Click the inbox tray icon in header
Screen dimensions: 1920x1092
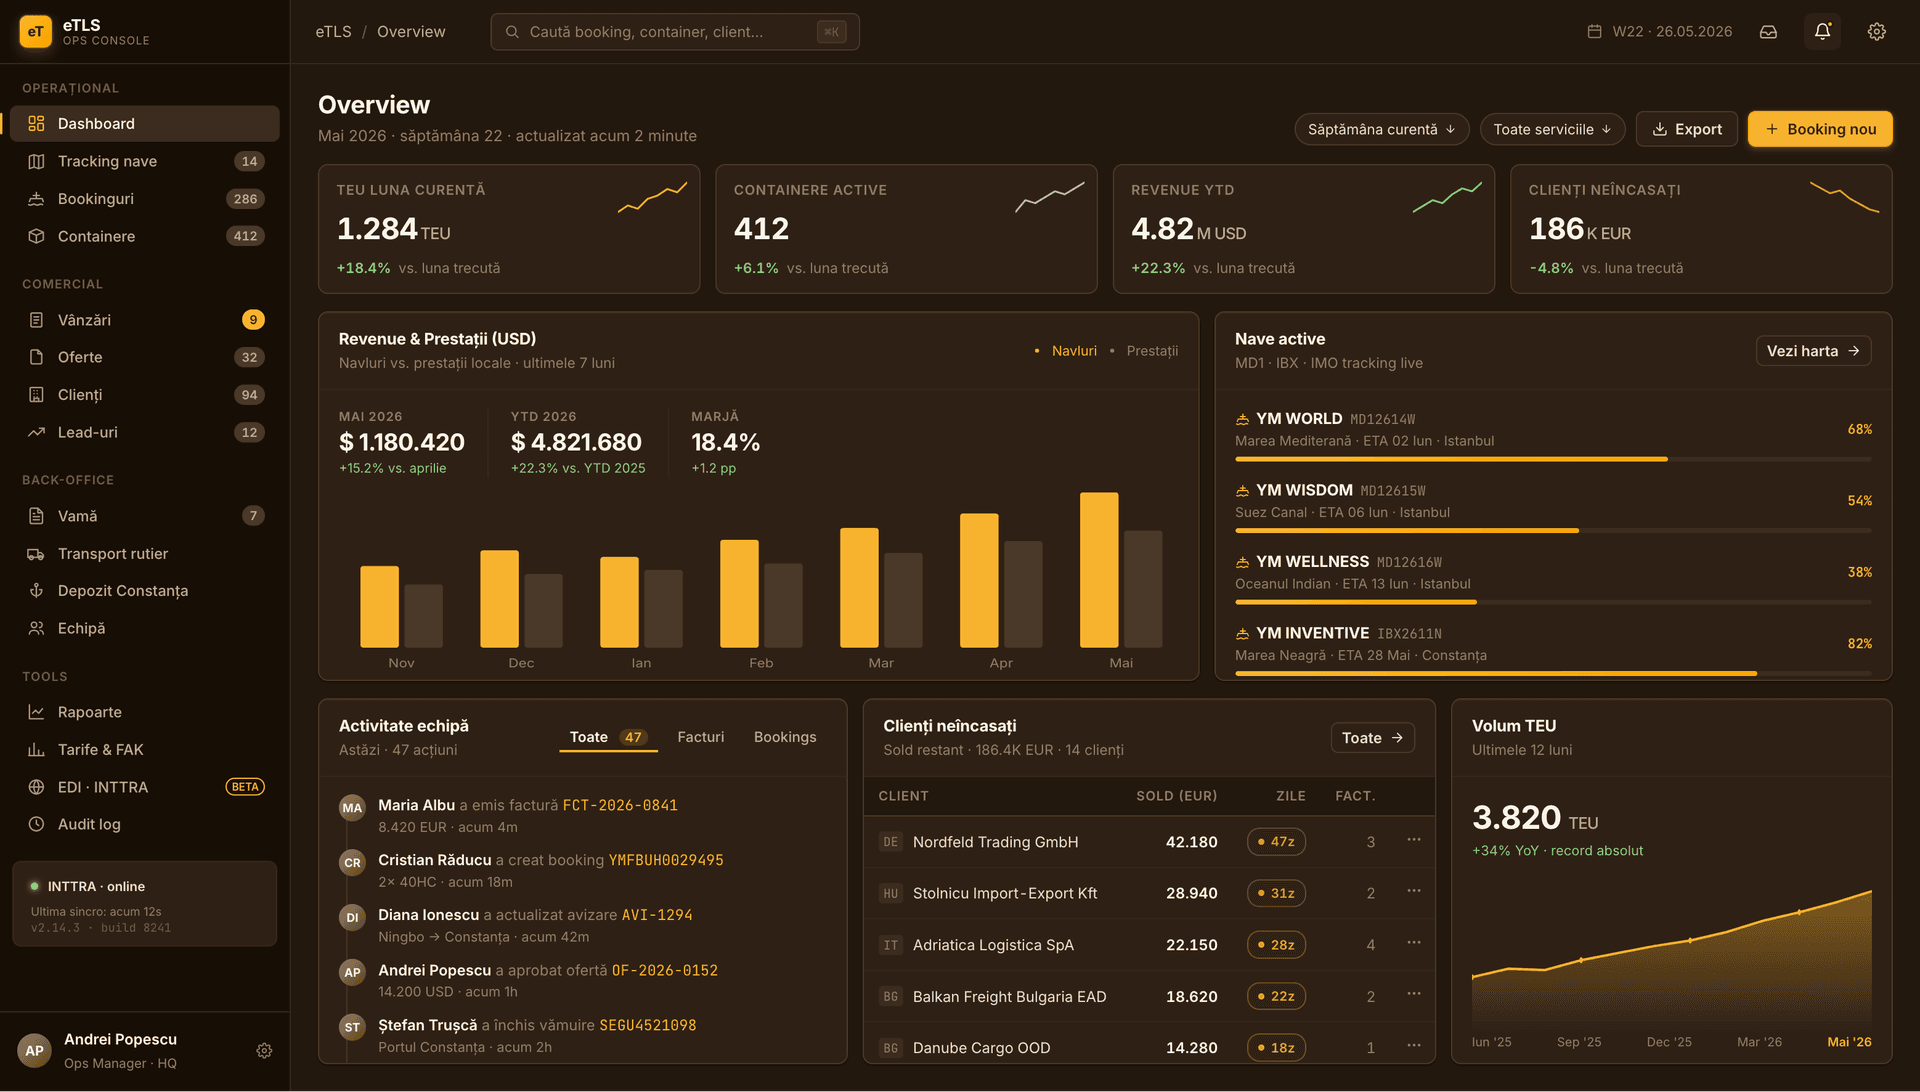point(1768,32)
